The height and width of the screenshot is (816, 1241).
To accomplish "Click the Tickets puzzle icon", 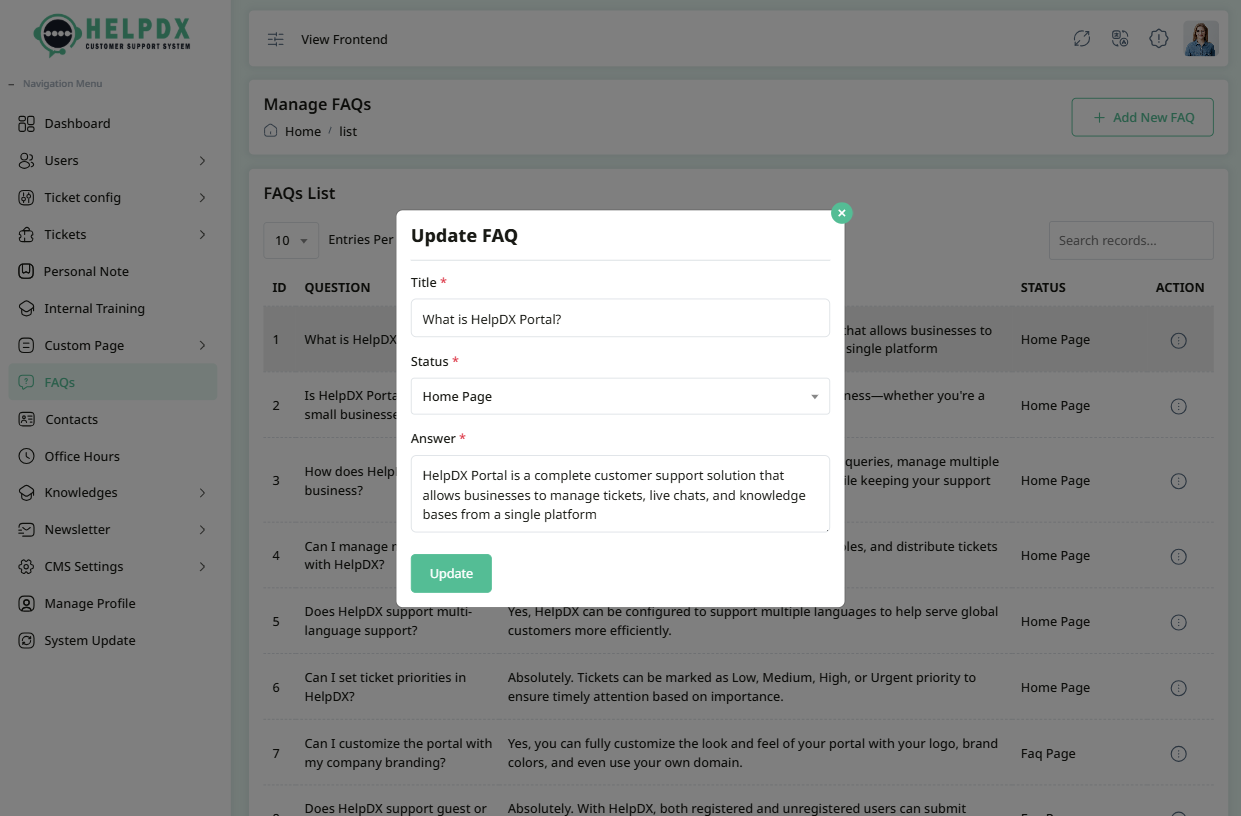I will coord(26,234).
